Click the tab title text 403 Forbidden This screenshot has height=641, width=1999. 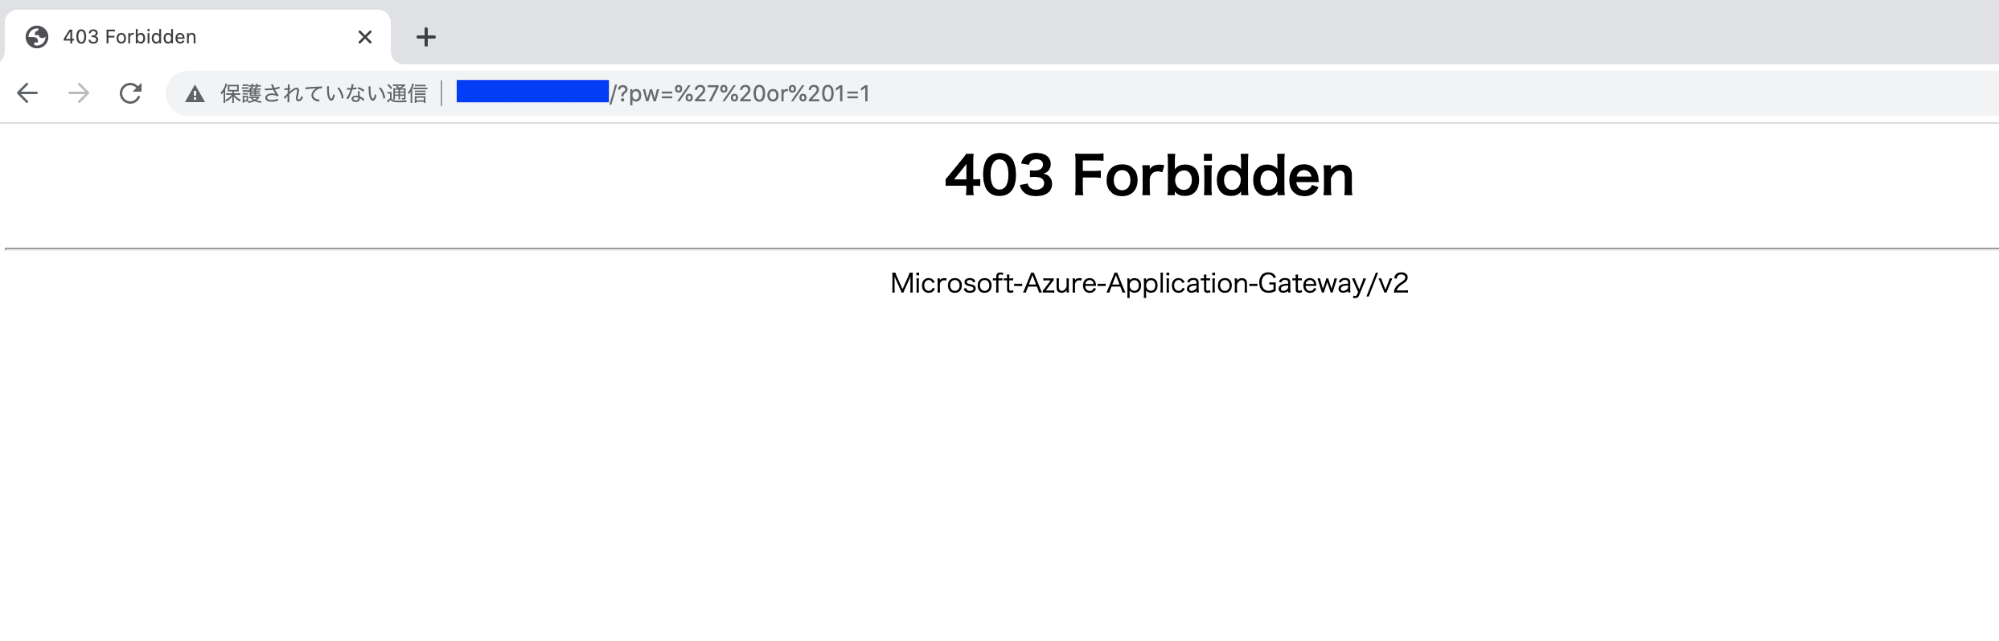pyautogui.click(x=130, y=37)
